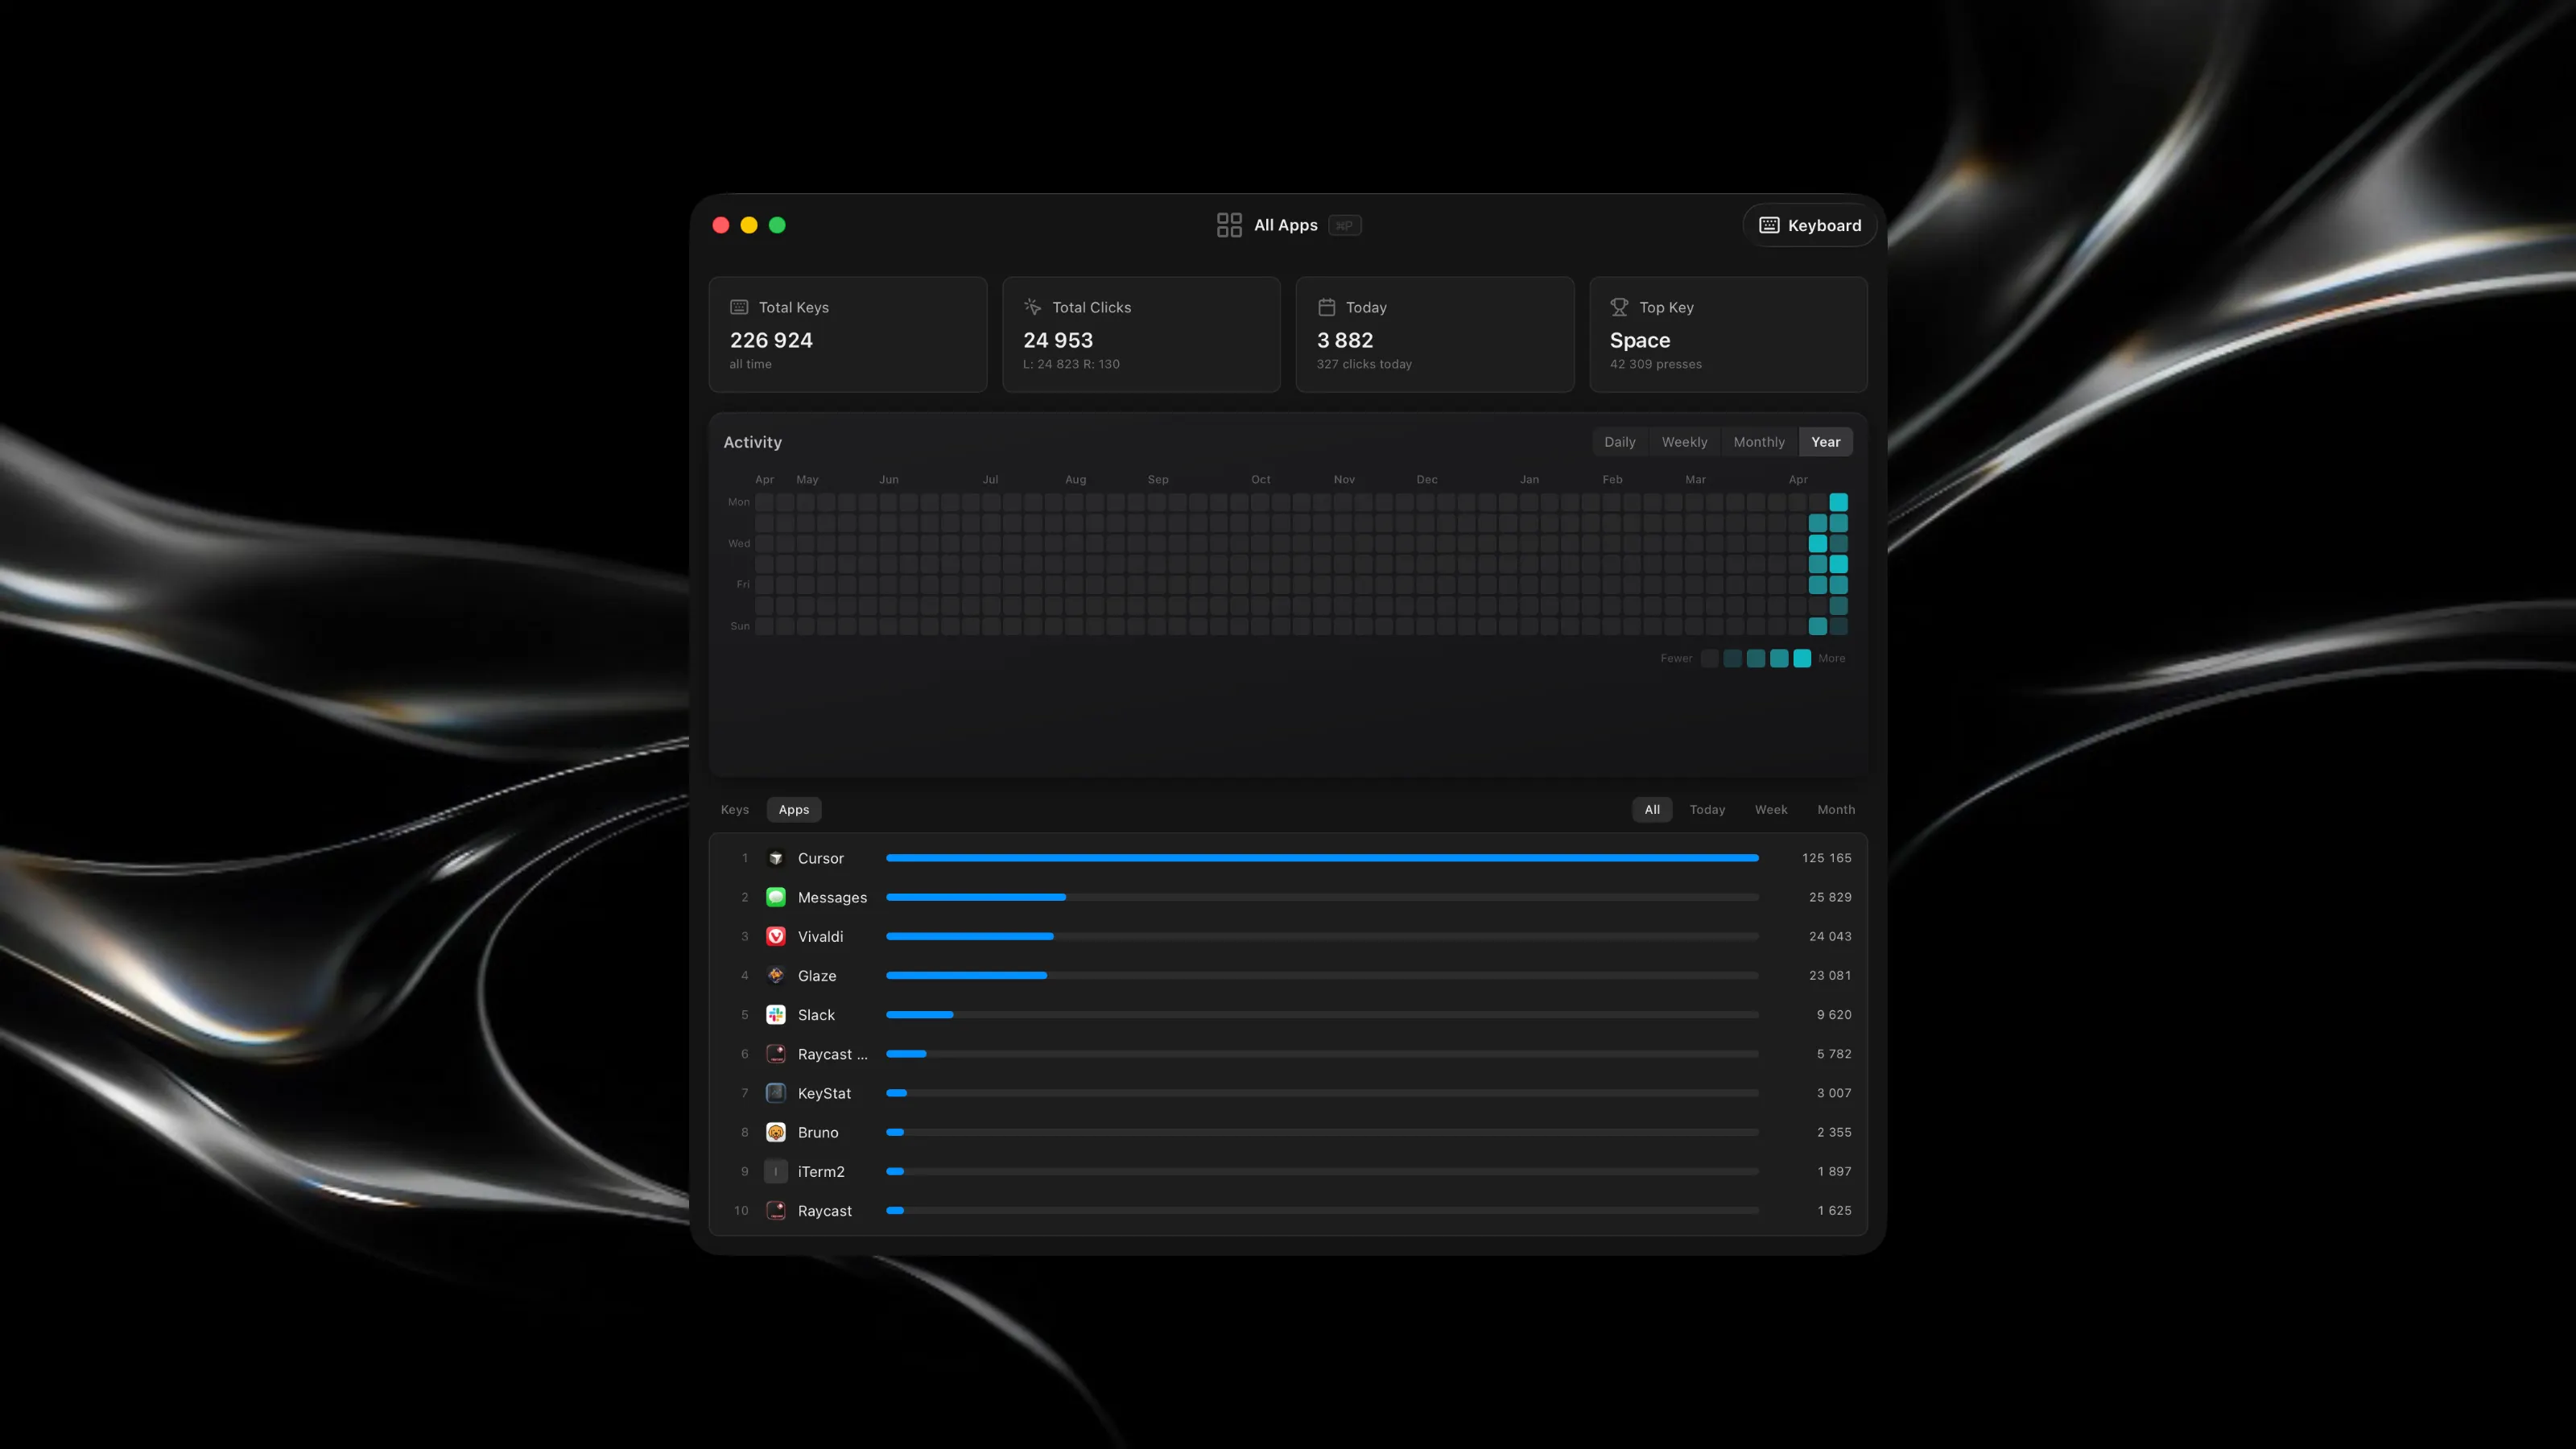Screen dimensions: 2576x1449
Task: Filter the list by Month
Action: pyautogui.click(x=1836, y=810)
